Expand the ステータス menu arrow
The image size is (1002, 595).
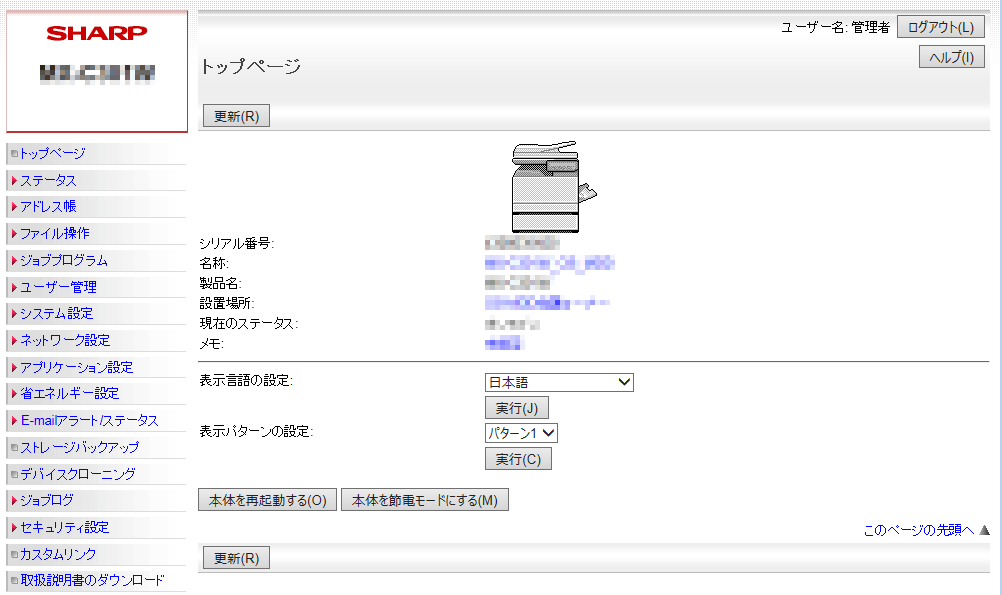[x=14, y=181]
